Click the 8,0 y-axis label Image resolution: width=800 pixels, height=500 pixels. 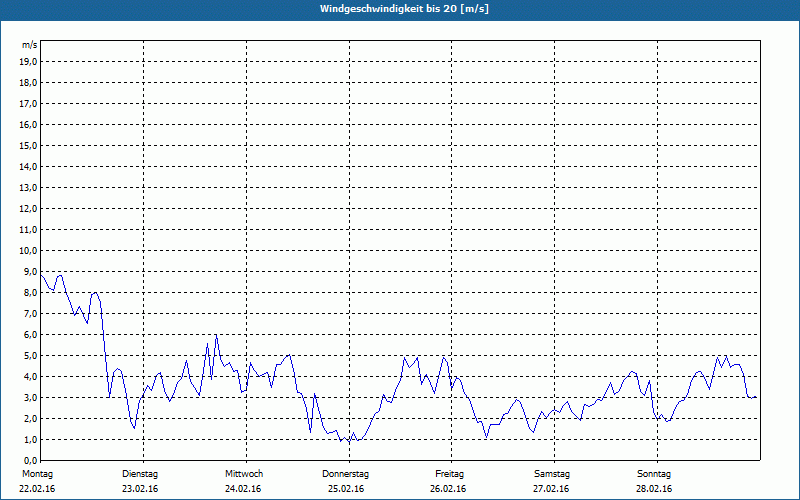click(x=30, y=293)
